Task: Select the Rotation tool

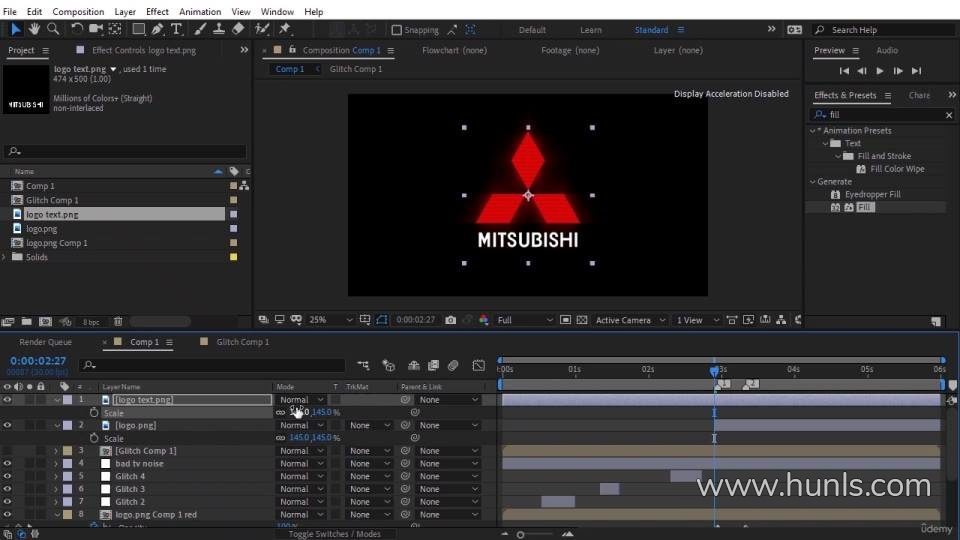Action: click(77, 29)
